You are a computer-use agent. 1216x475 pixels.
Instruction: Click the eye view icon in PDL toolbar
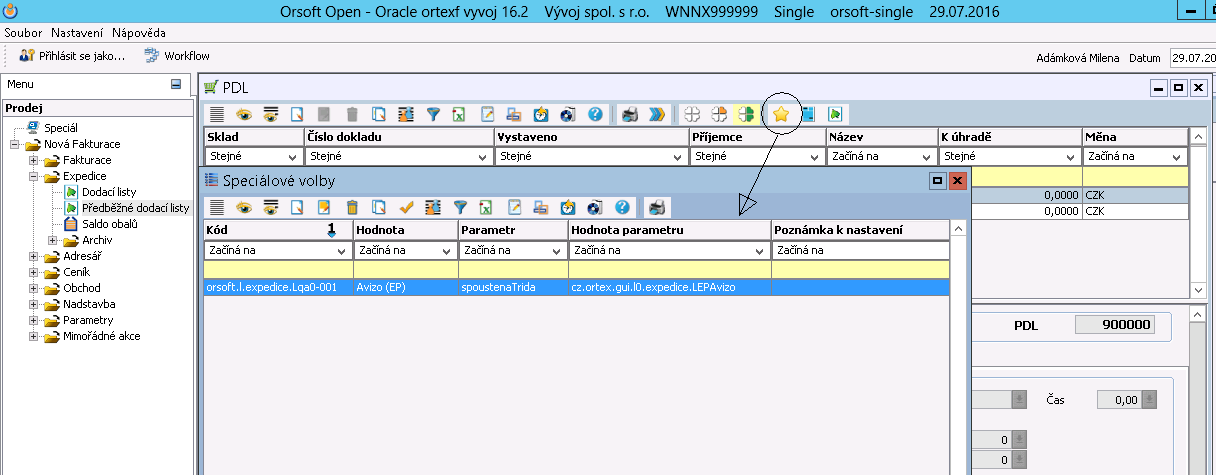244,114
